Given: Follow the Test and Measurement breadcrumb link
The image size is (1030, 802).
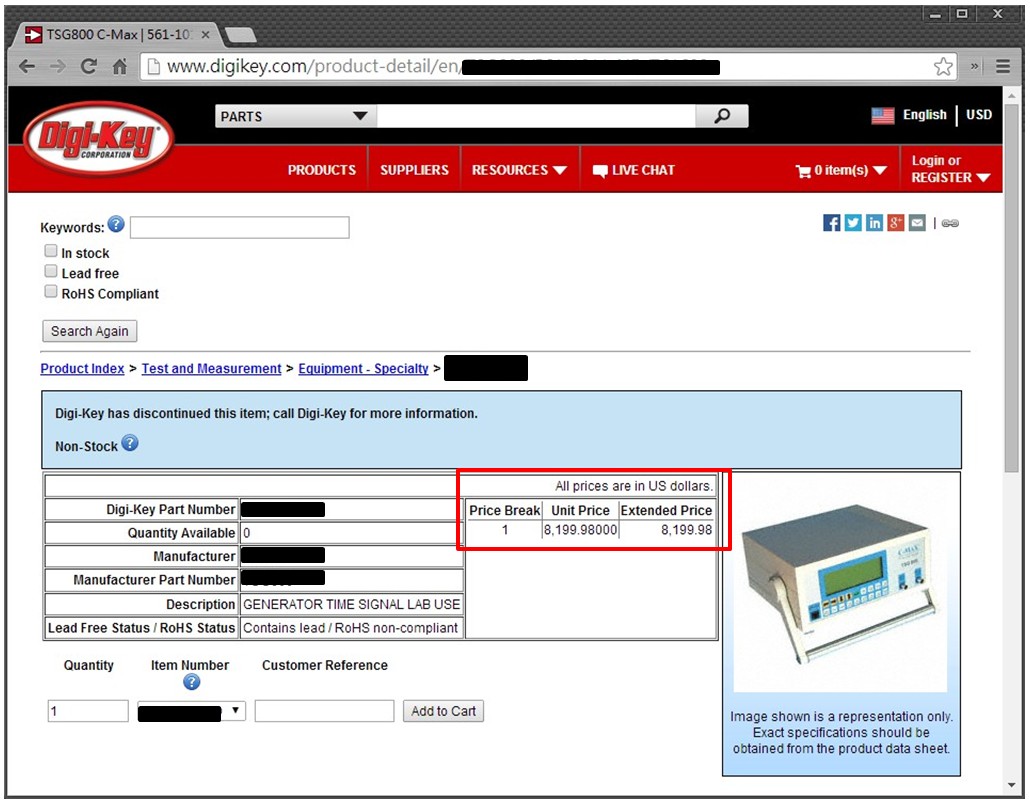Looking at the screenshot, I should click(212, 368).
